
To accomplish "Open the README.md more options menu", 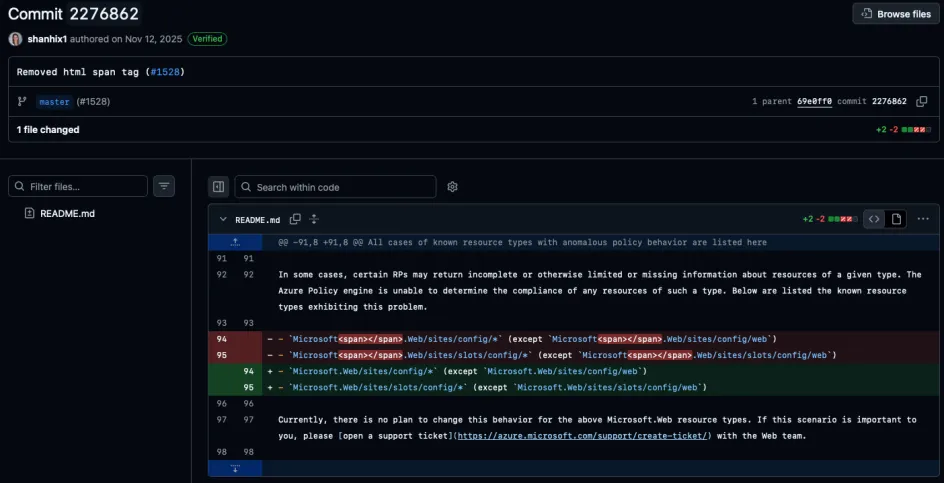I will pyautogui.click(x=923, y=219).
